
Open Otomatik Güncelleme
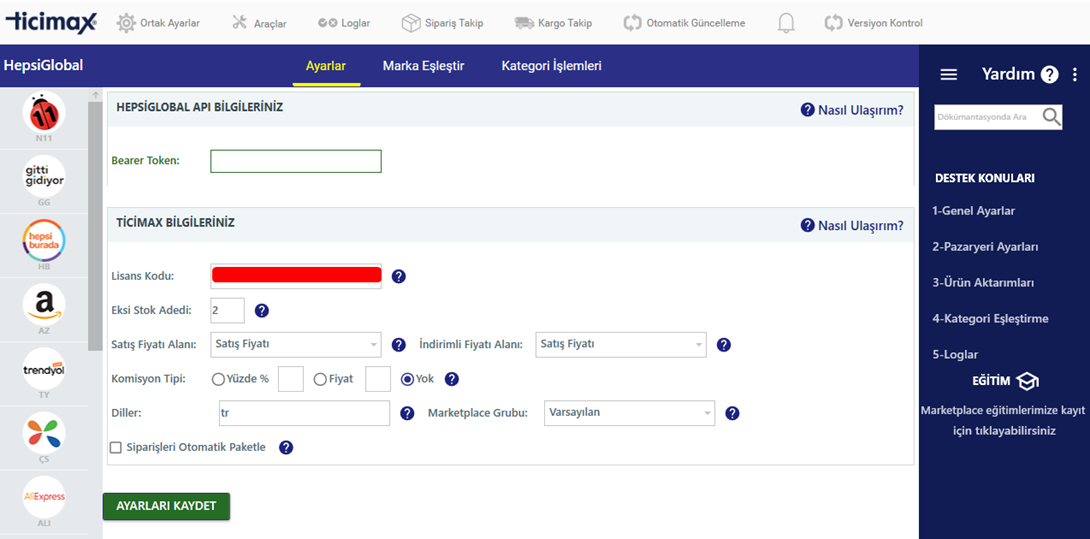point(684,23)
